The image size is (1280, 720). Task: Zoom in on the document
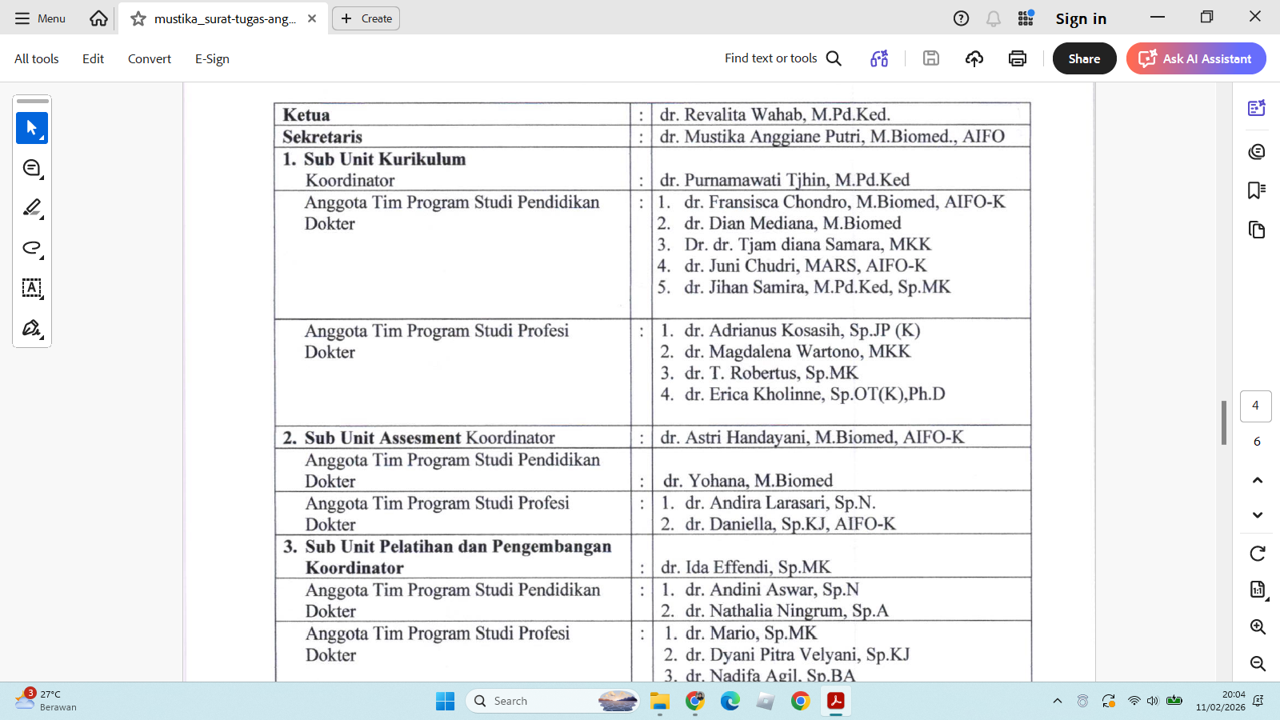[1257, 627]
